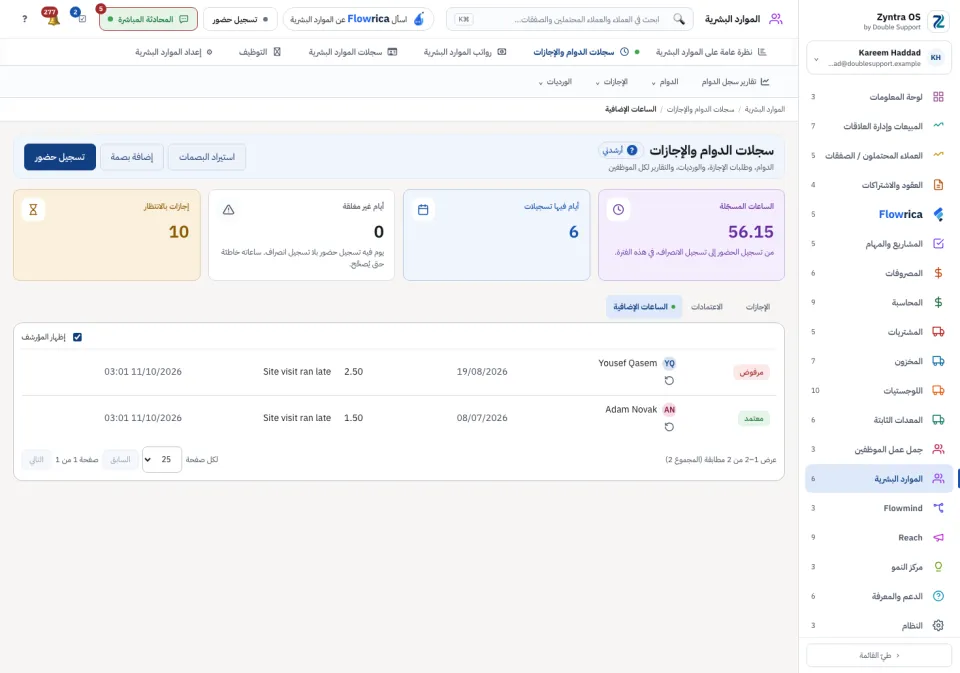960x673 pixels.
Task: Select الموارد البشرية in sidebar
Action: (879, 479)
